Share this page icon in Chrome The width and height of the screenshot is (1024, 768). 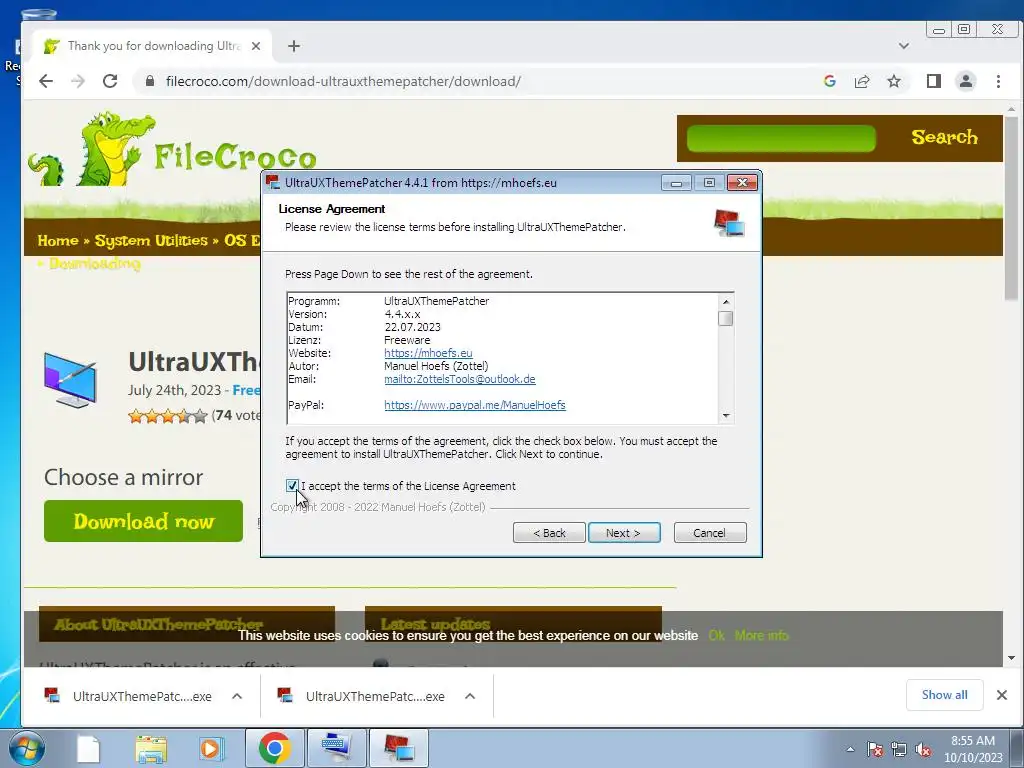(862, 81)
